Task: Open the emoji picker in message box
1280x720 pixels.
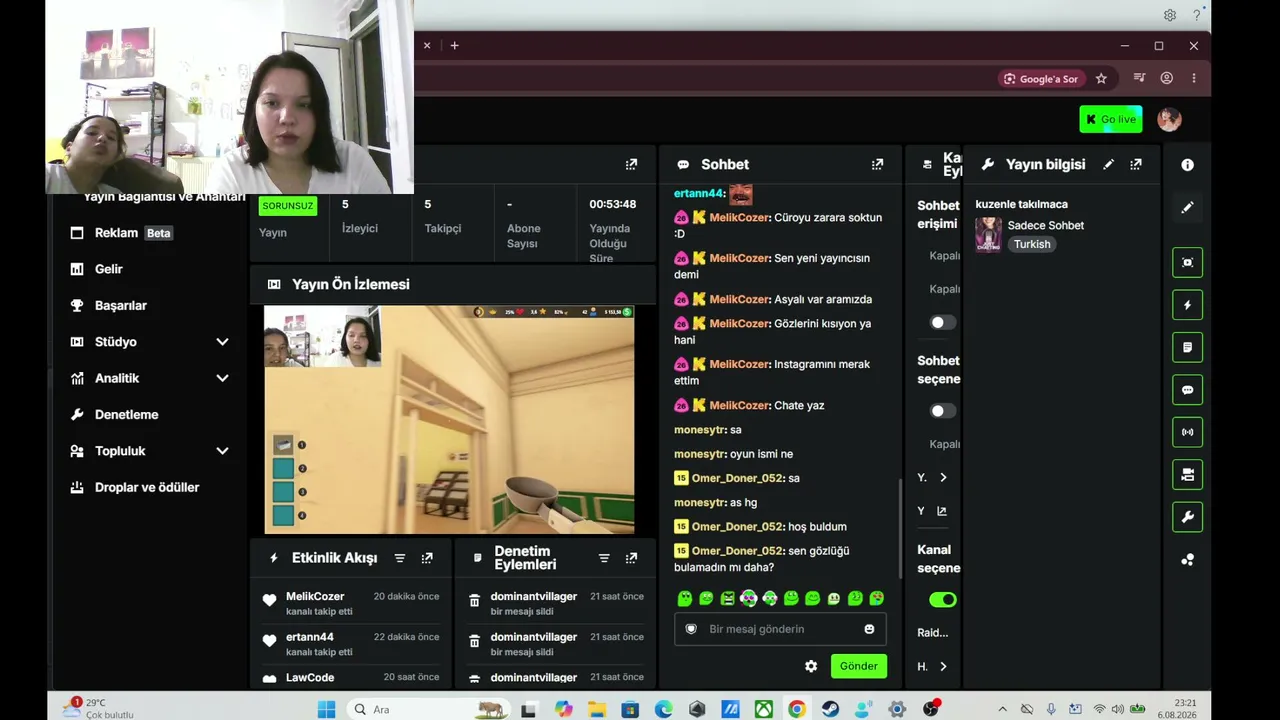Action: tap(869, 629)
